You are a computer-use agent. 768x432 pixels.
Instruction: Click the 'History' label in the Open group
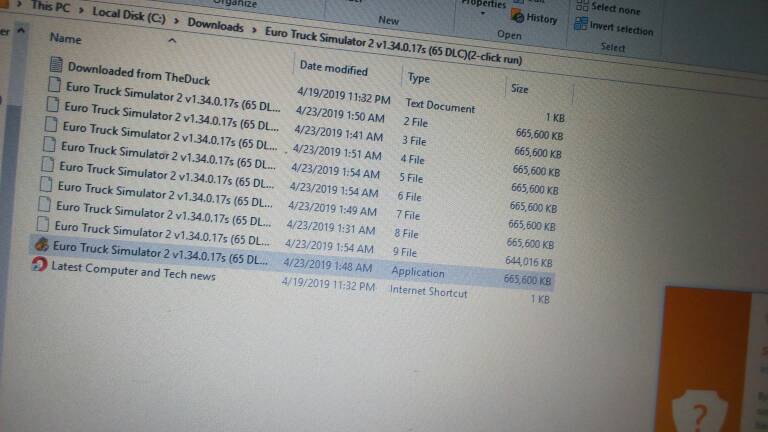coord(542,19)
